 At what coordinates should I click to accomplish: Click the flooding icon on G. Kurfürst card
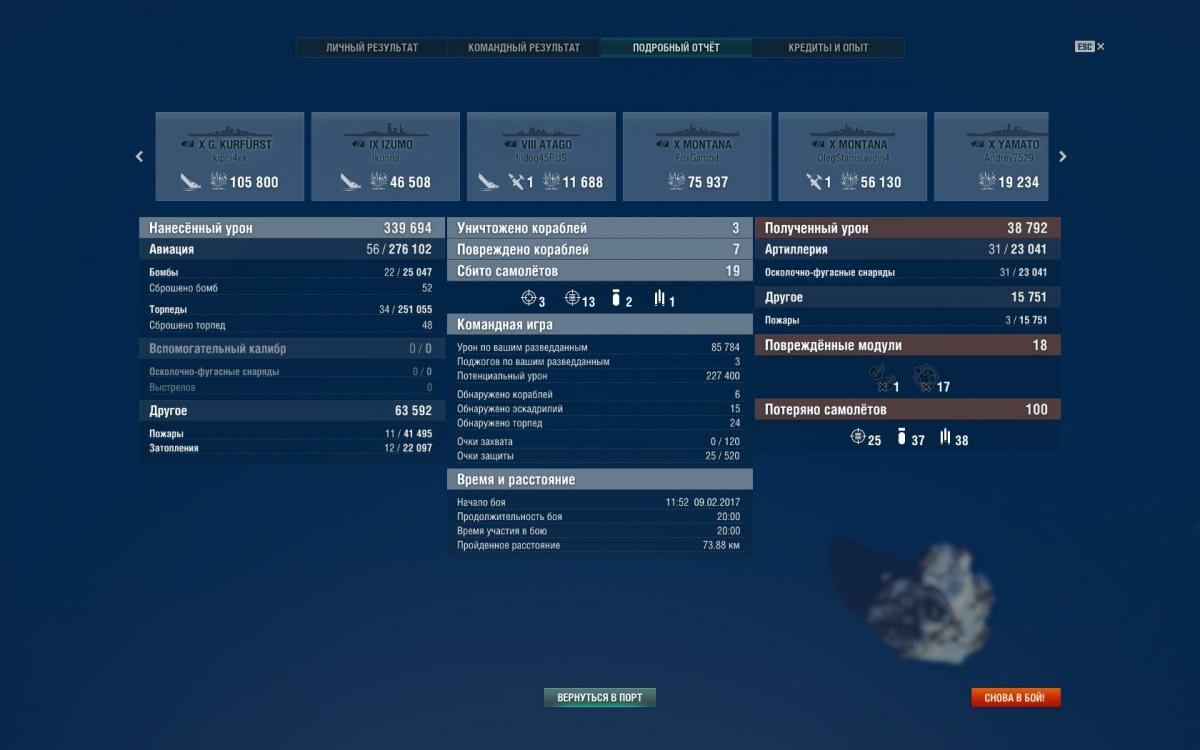point(191,182)
